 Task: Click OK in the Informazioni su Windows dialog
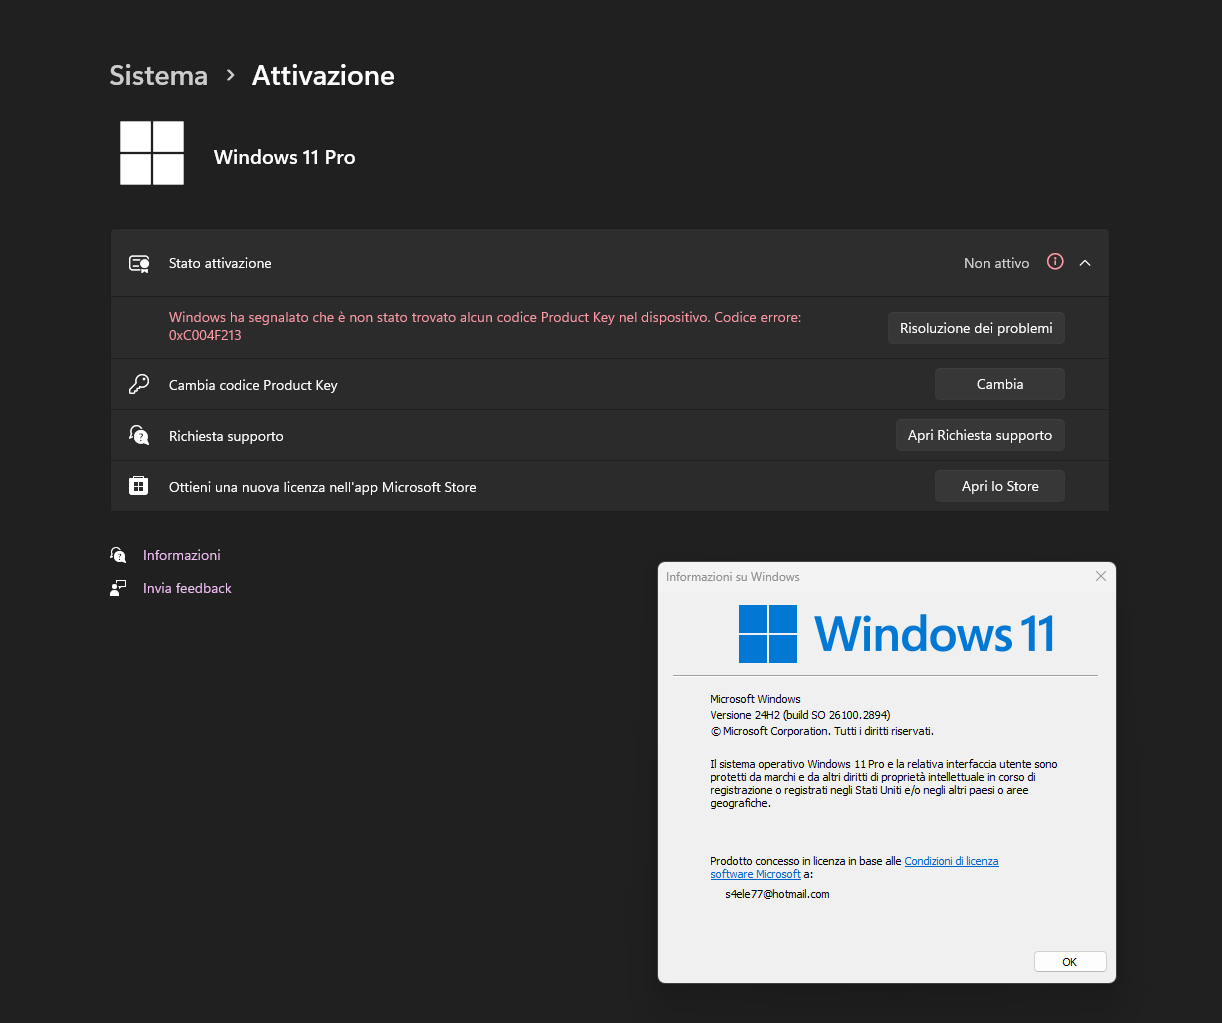pos(1070,962)
